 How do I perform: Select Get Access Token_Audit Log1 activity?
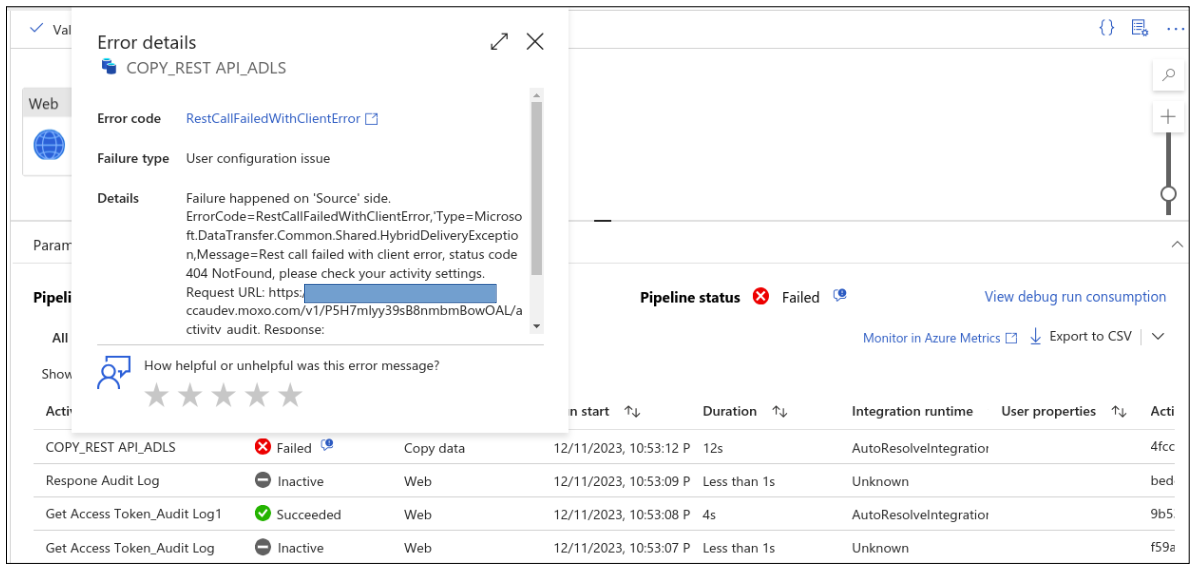134,514
